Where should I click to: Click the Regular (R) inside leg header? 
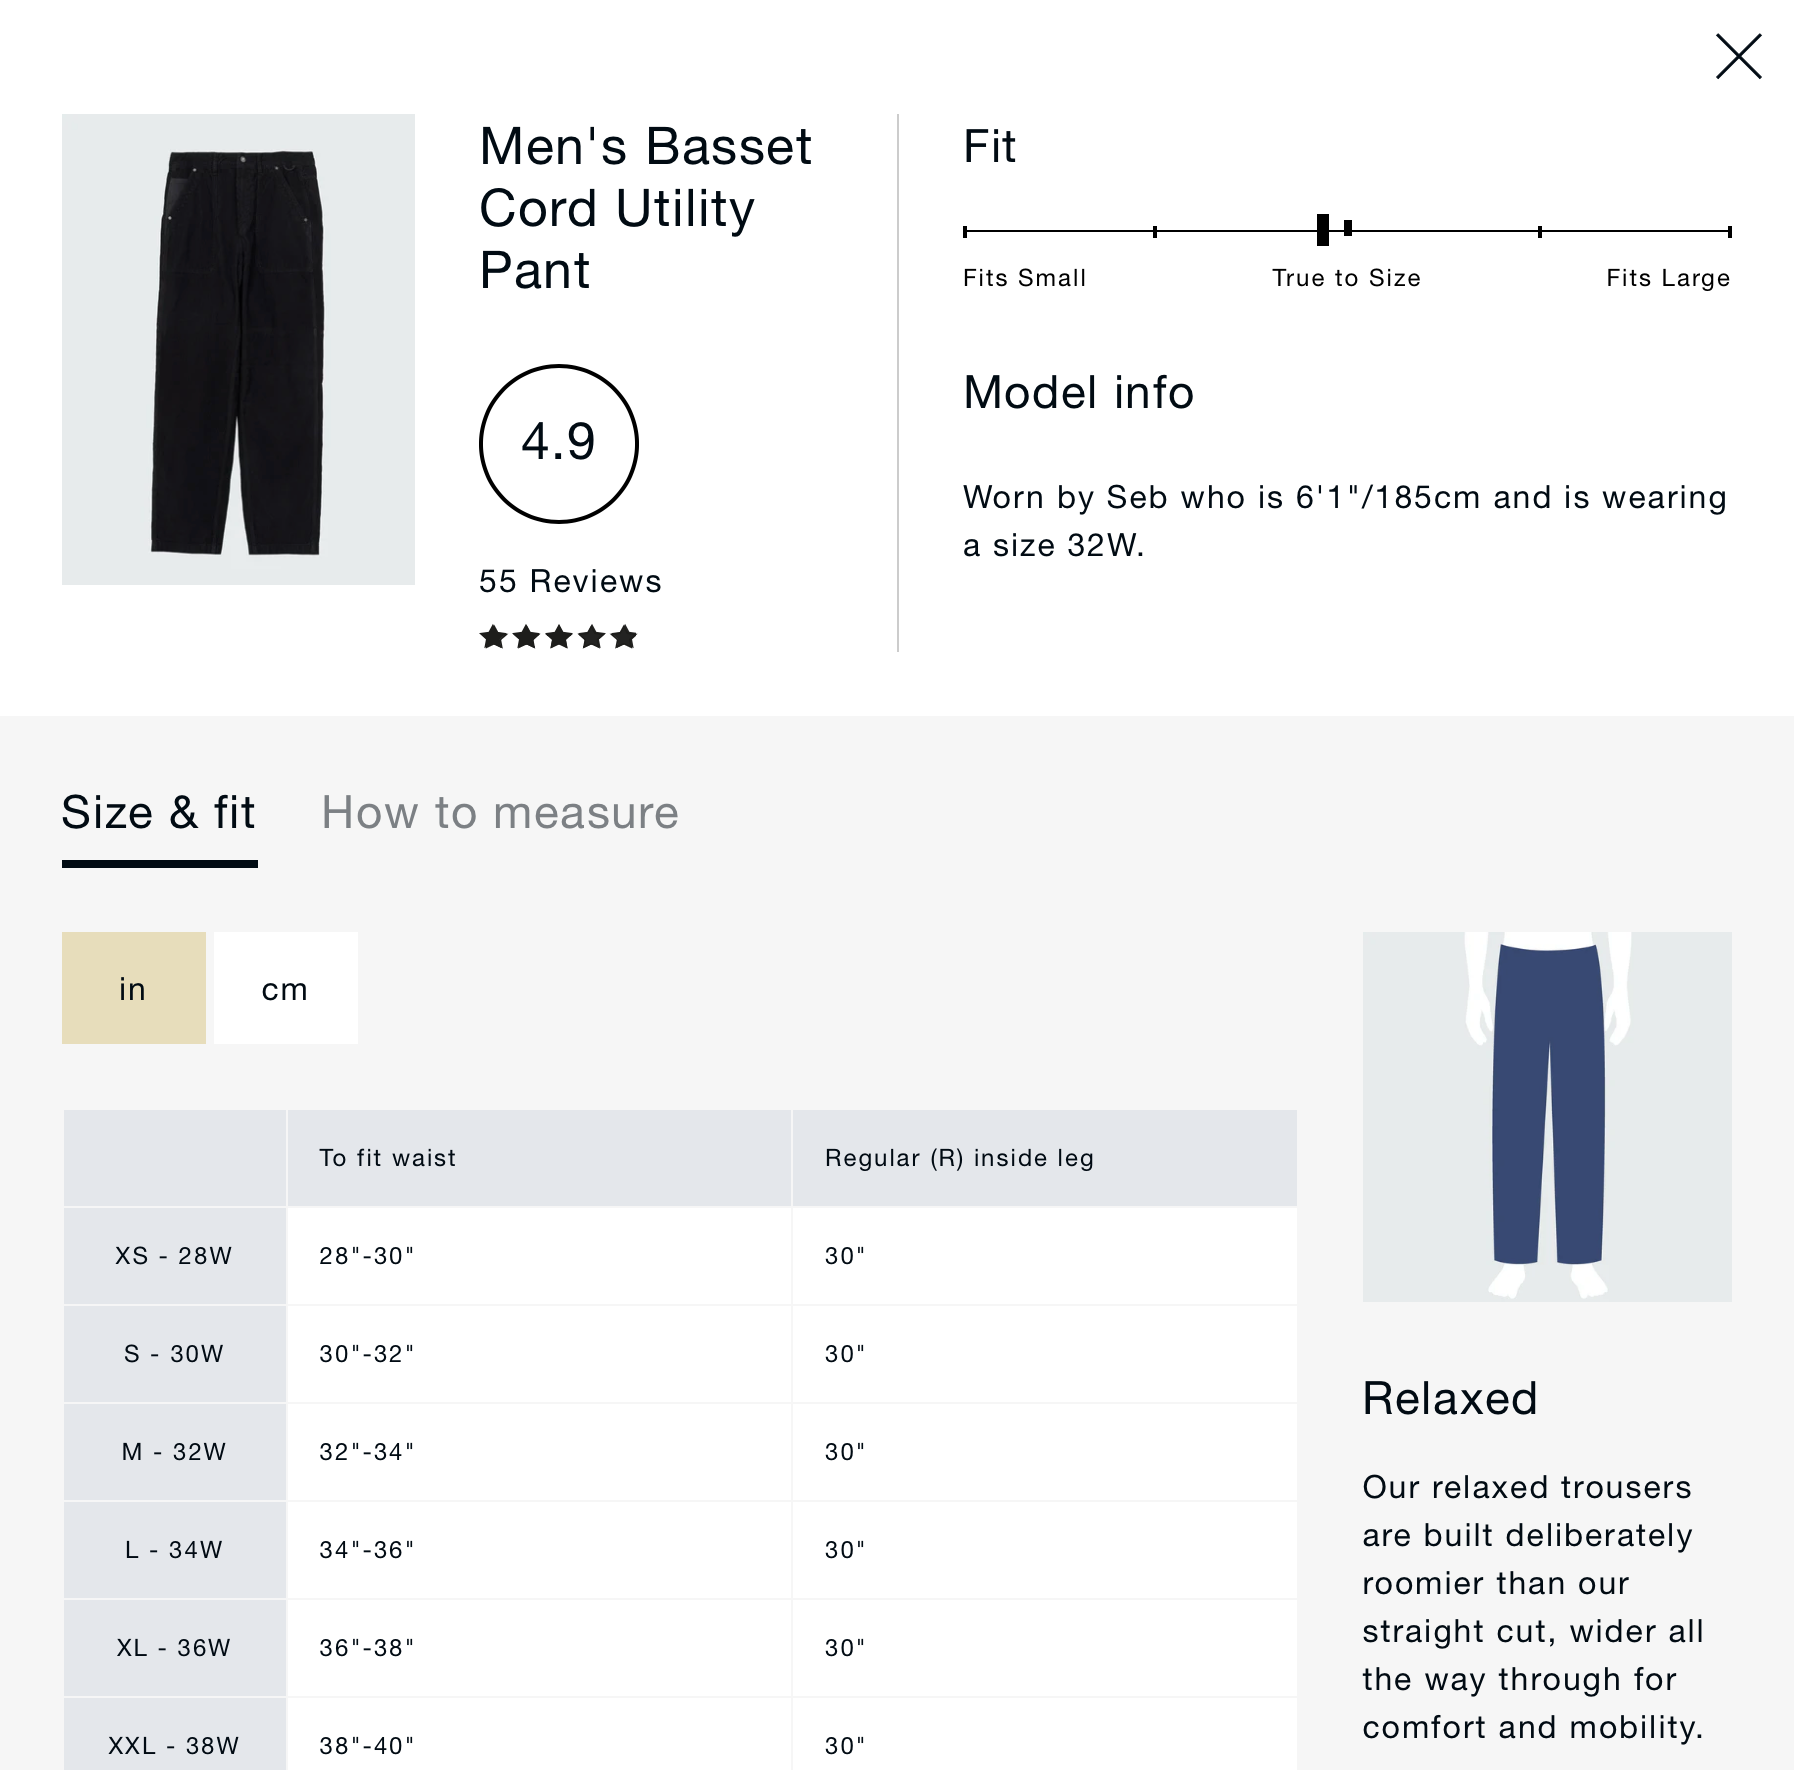coord(959,1158)
